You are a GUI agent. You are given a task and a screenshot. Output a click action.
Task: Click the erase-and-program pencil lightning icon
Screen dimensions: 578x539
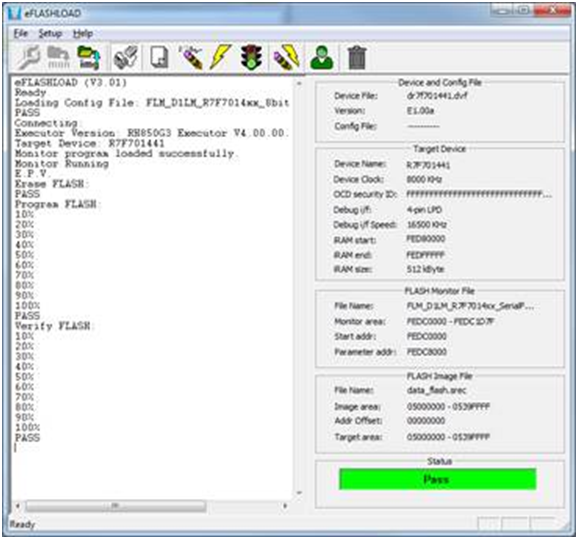[286, 57]
